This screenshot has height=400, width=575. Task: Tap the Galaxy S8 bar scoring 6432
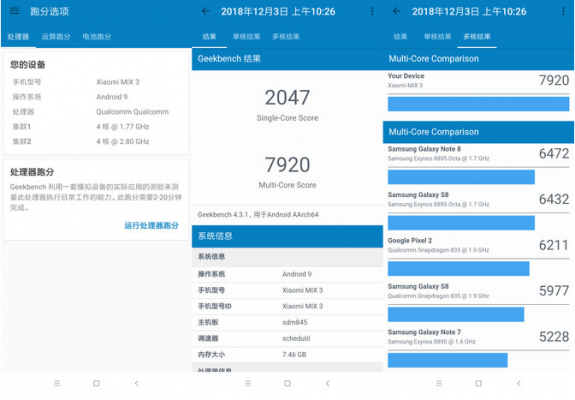coord(461,223)
